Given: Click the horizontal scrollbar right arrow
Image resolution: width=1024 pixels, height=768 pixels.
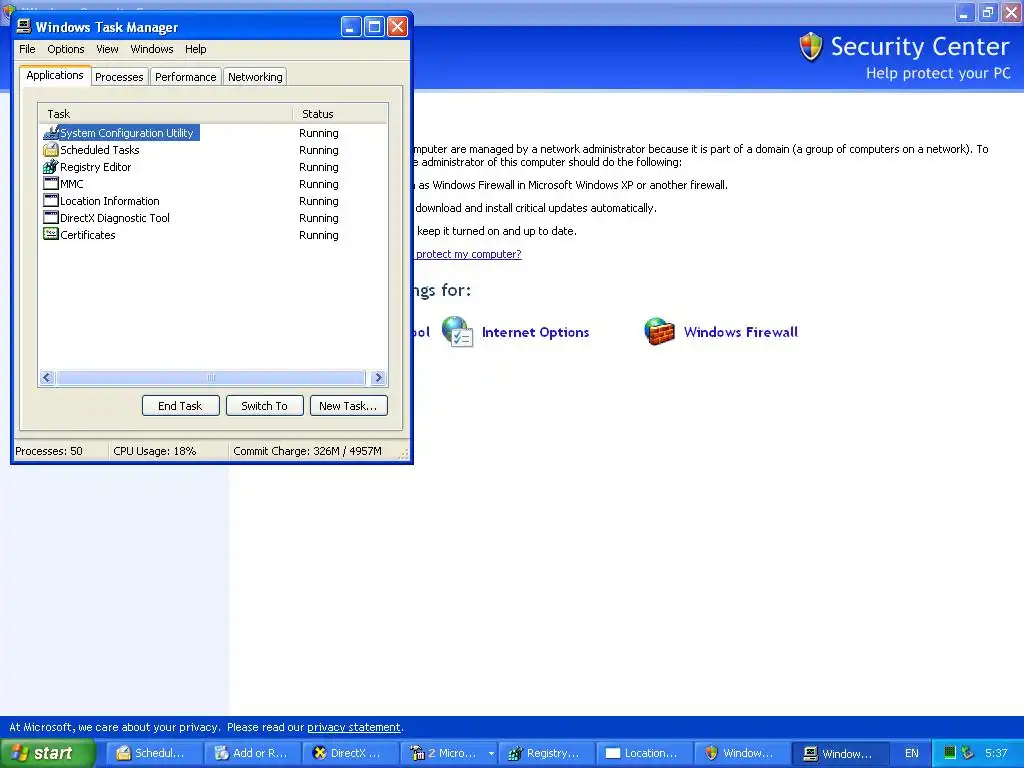Looking at the screenshot, I should click(378, 377).
